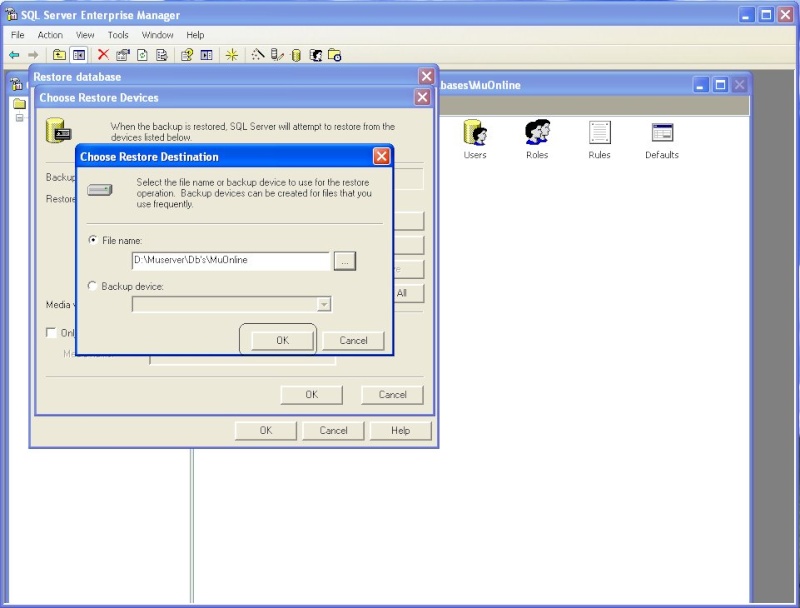Close the Restore database dialog
The width and height of the screenshot is (800, 608).
pyautogui.click(x=426, y=76)
